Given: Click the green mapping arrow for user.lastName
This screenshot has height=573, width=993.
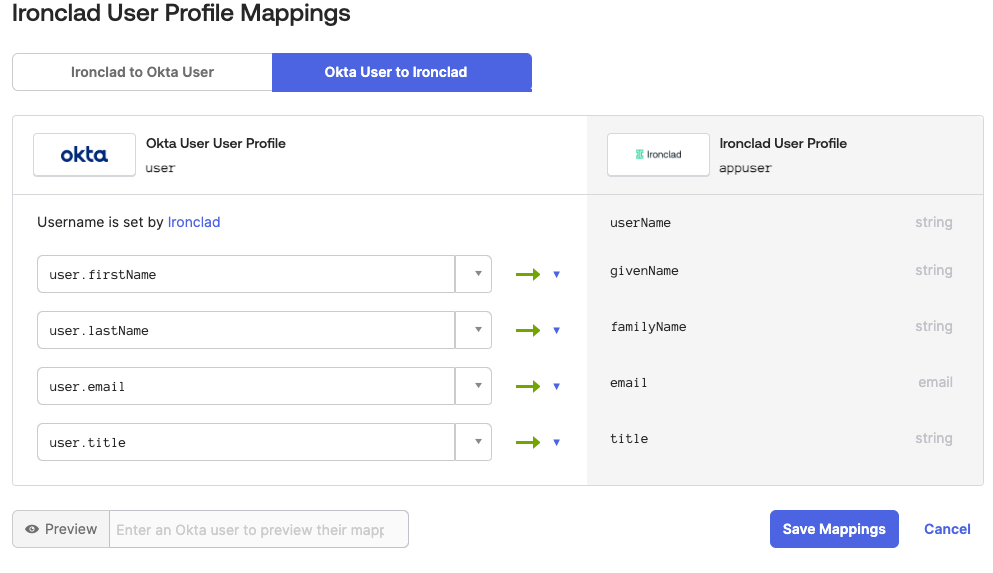Looking at the screenshot, I should 528,330.
